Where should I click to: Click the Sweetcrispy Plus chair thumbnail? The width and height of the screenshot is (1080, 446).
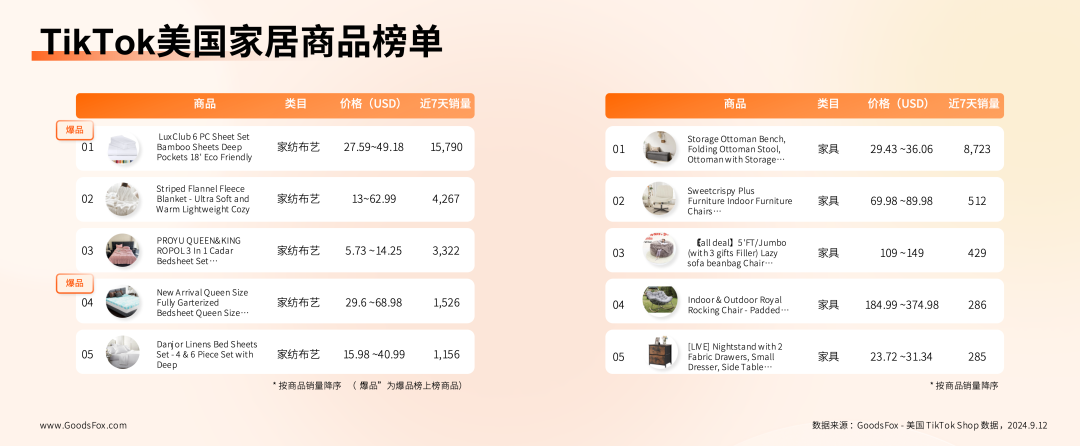point(660,200)
